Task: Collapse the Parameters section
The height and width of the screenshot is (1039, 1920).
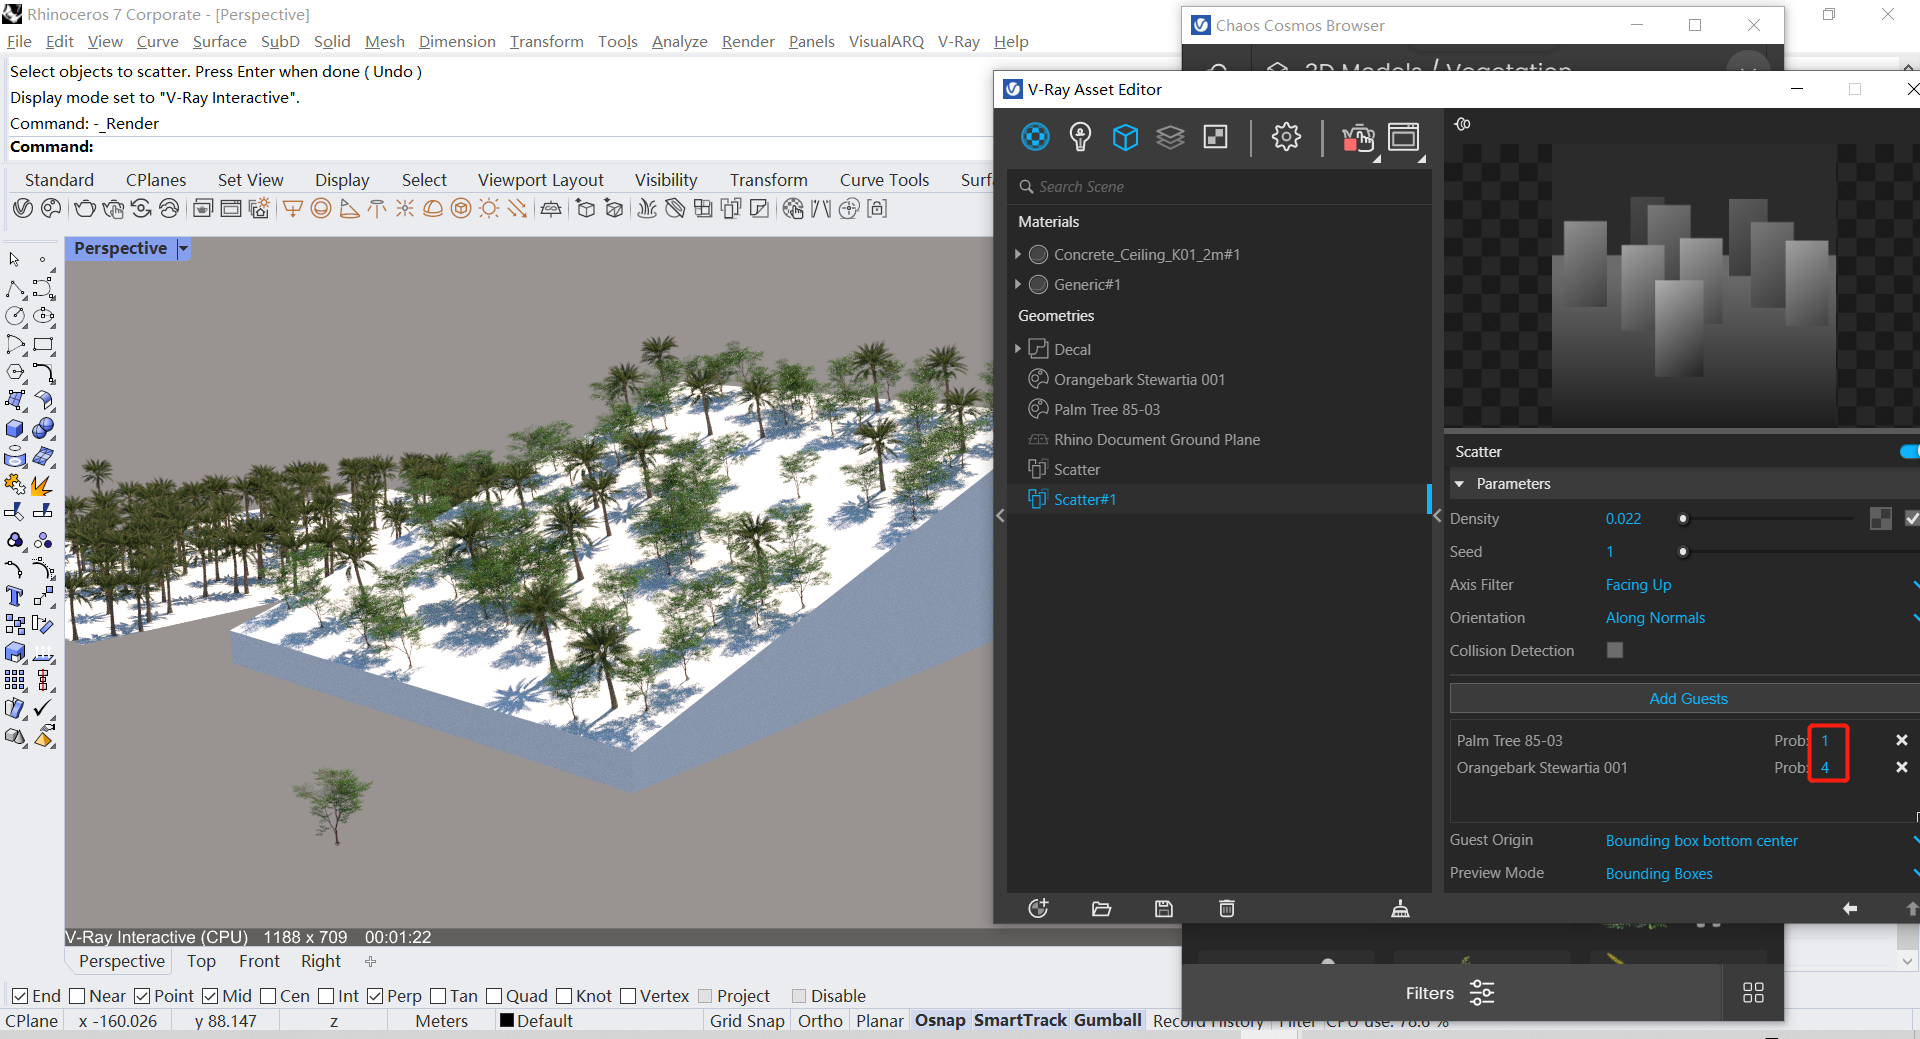Action: [1459, 484]
